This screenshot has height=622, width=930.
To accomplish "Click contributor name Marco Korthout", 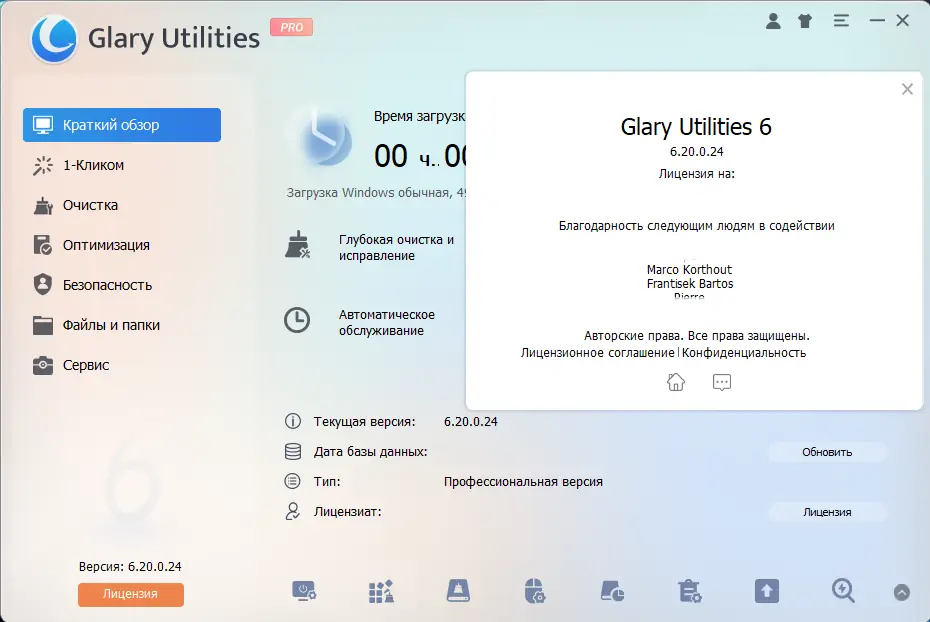I will 689,270.
